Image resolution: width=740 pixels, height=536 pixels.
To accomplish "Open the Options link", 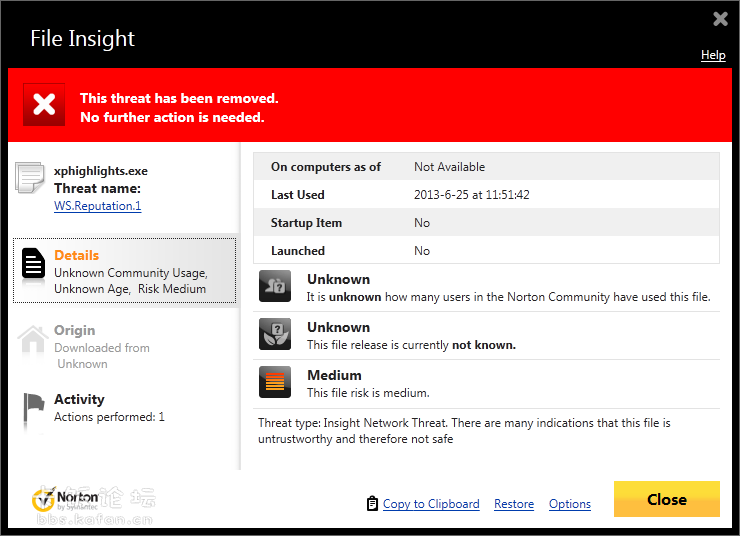I will pyautogui.click(x=570, y=504).
